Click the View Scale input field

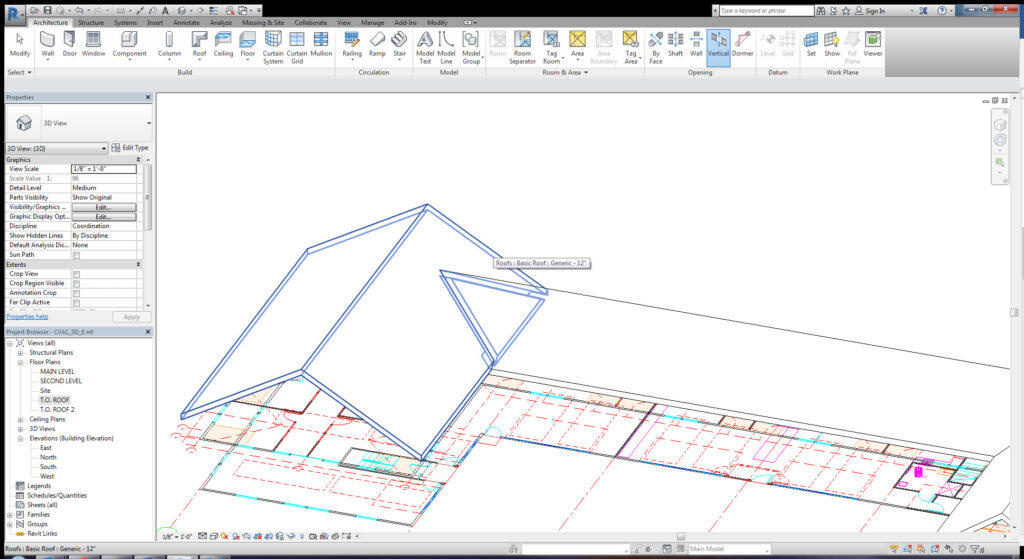[104, 168]
